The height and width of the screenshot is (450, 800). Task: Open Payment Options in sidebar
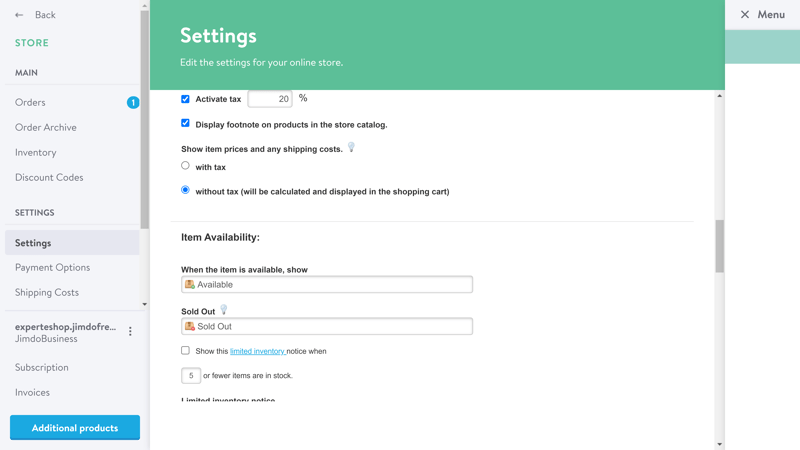pos(52,268)
